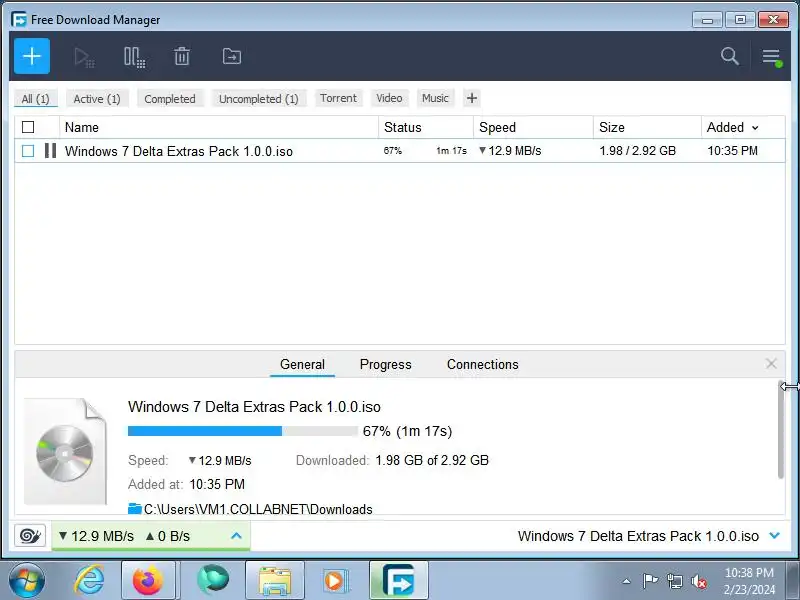Image resolution: width=800 pixels, height=600 pixels.
Task: Sort by the Speed column header
Action: click(x=534, y=127)
